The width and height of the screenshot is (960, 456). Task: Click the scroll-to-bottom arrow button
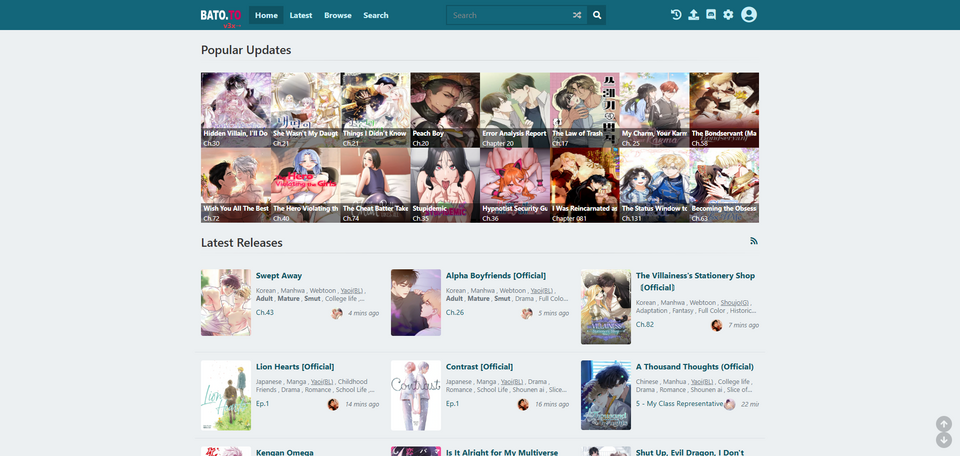coord(943,440)
